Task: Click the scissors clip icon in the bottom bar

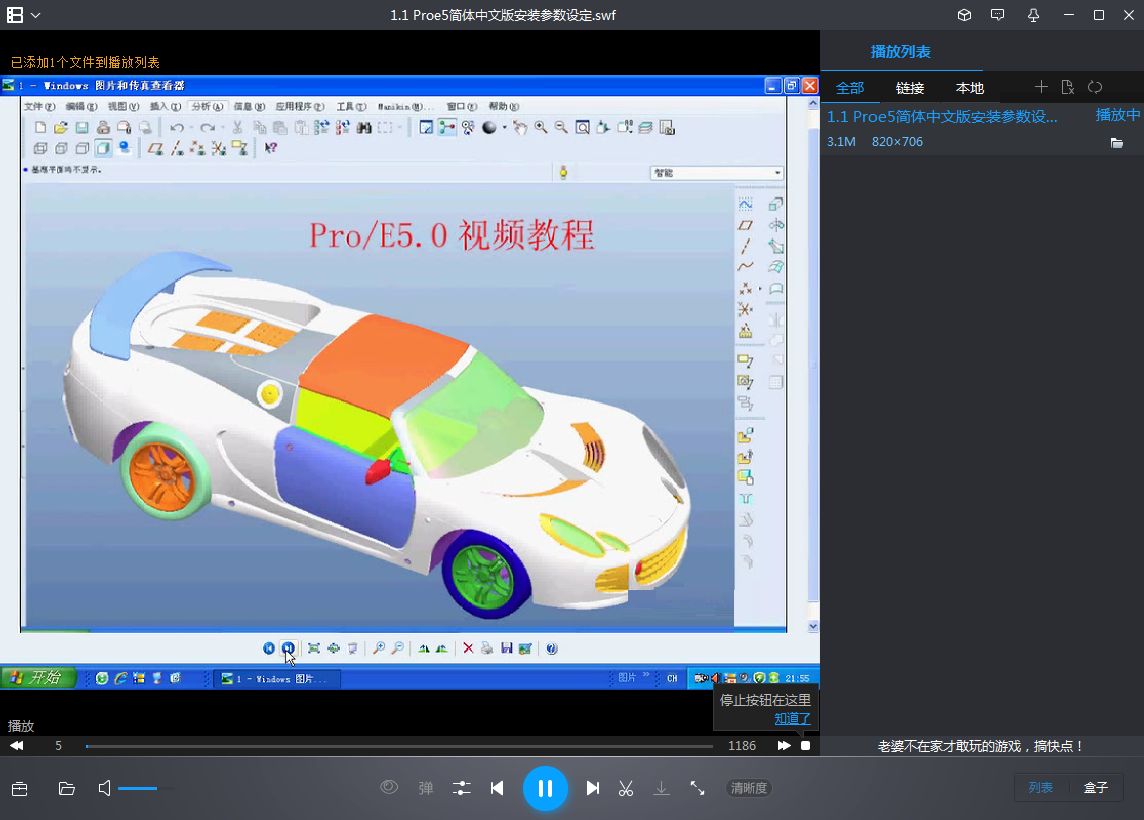Action: [626, 788]
